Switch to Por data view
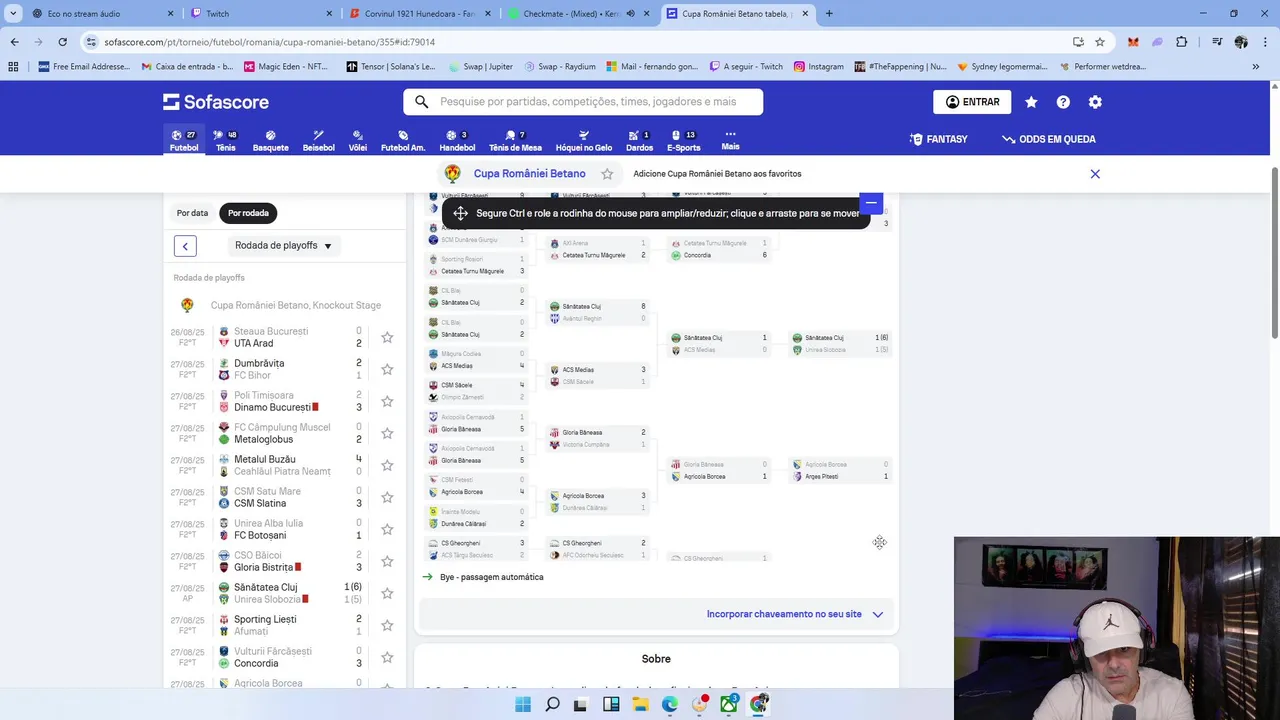This screenshot has width=1280, height=720. coord(193,213)
